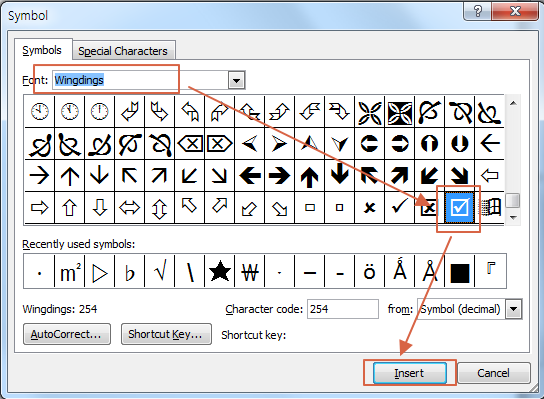Choose the delete-right boxed X symbol
The image size is (544, 399).
click(219, 143)
